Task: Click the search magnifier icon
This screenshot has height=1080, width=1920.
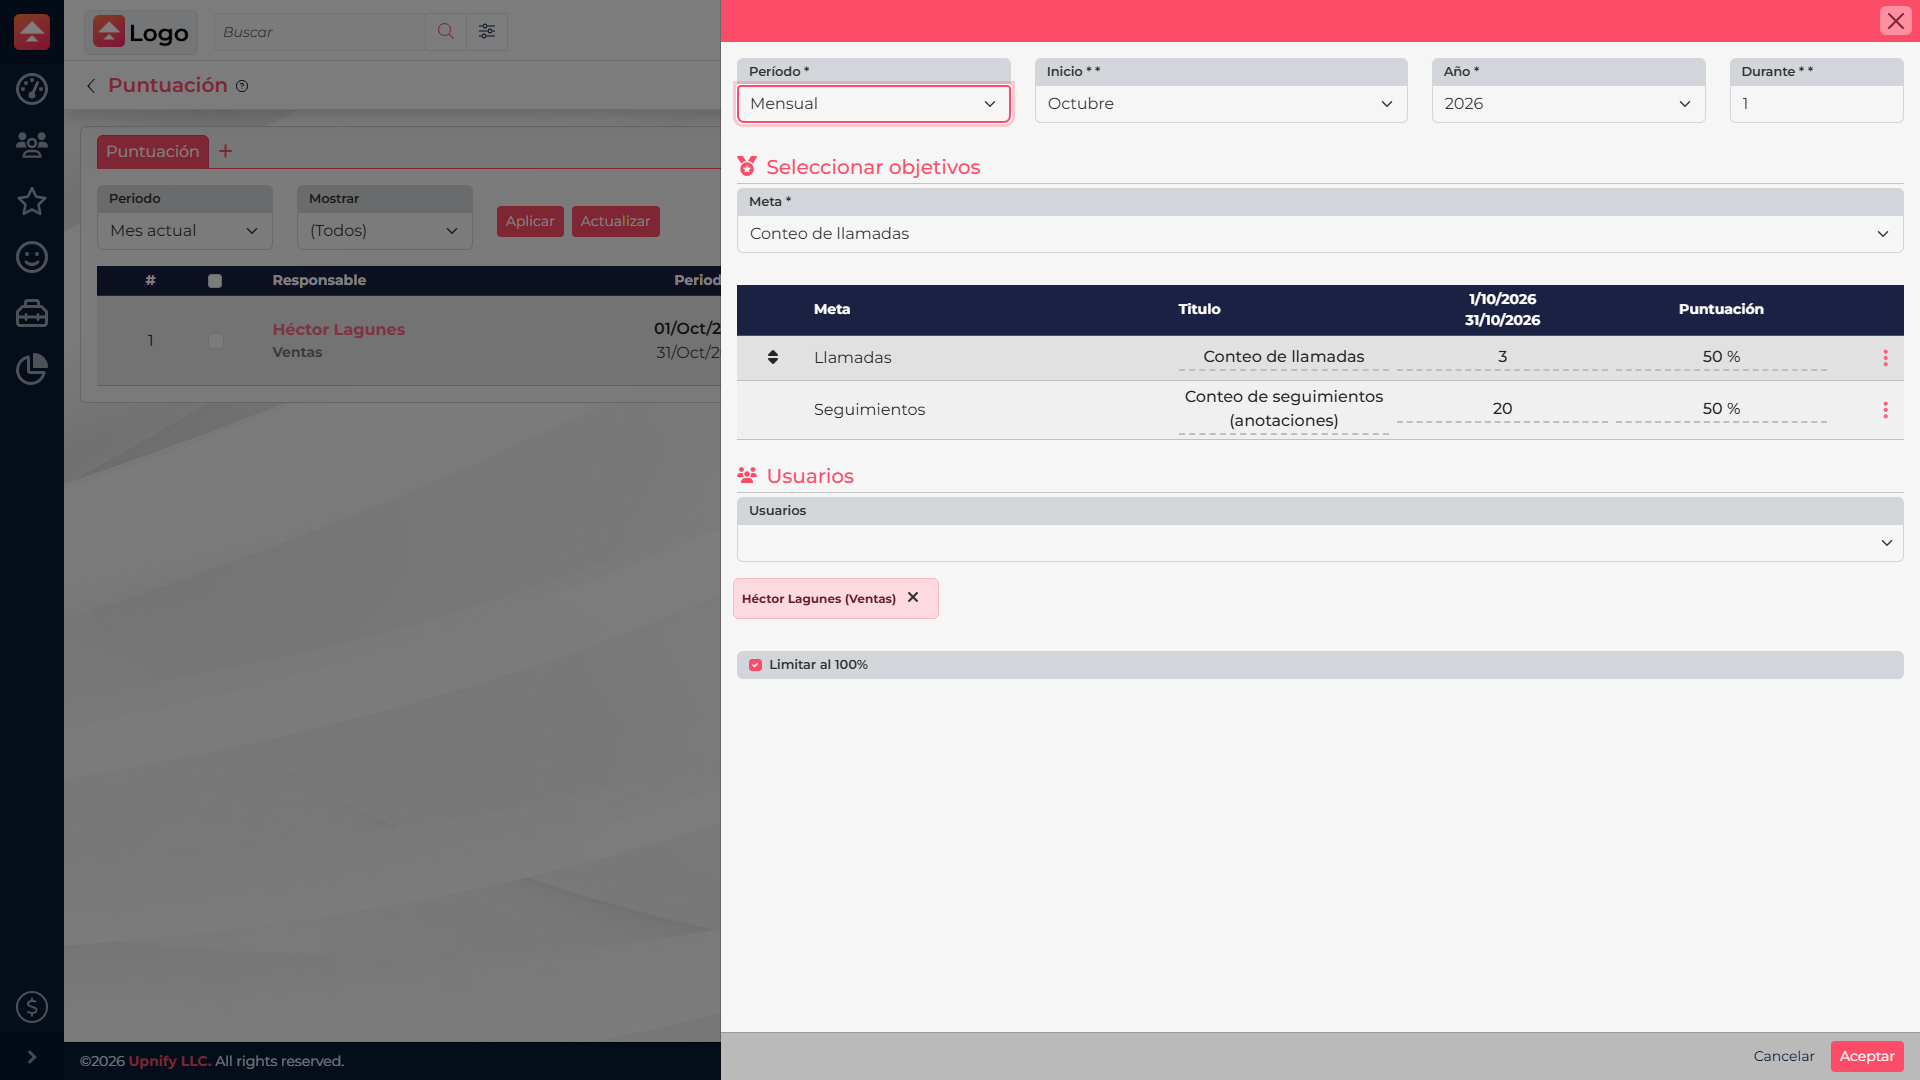Action: coord(446,32)
